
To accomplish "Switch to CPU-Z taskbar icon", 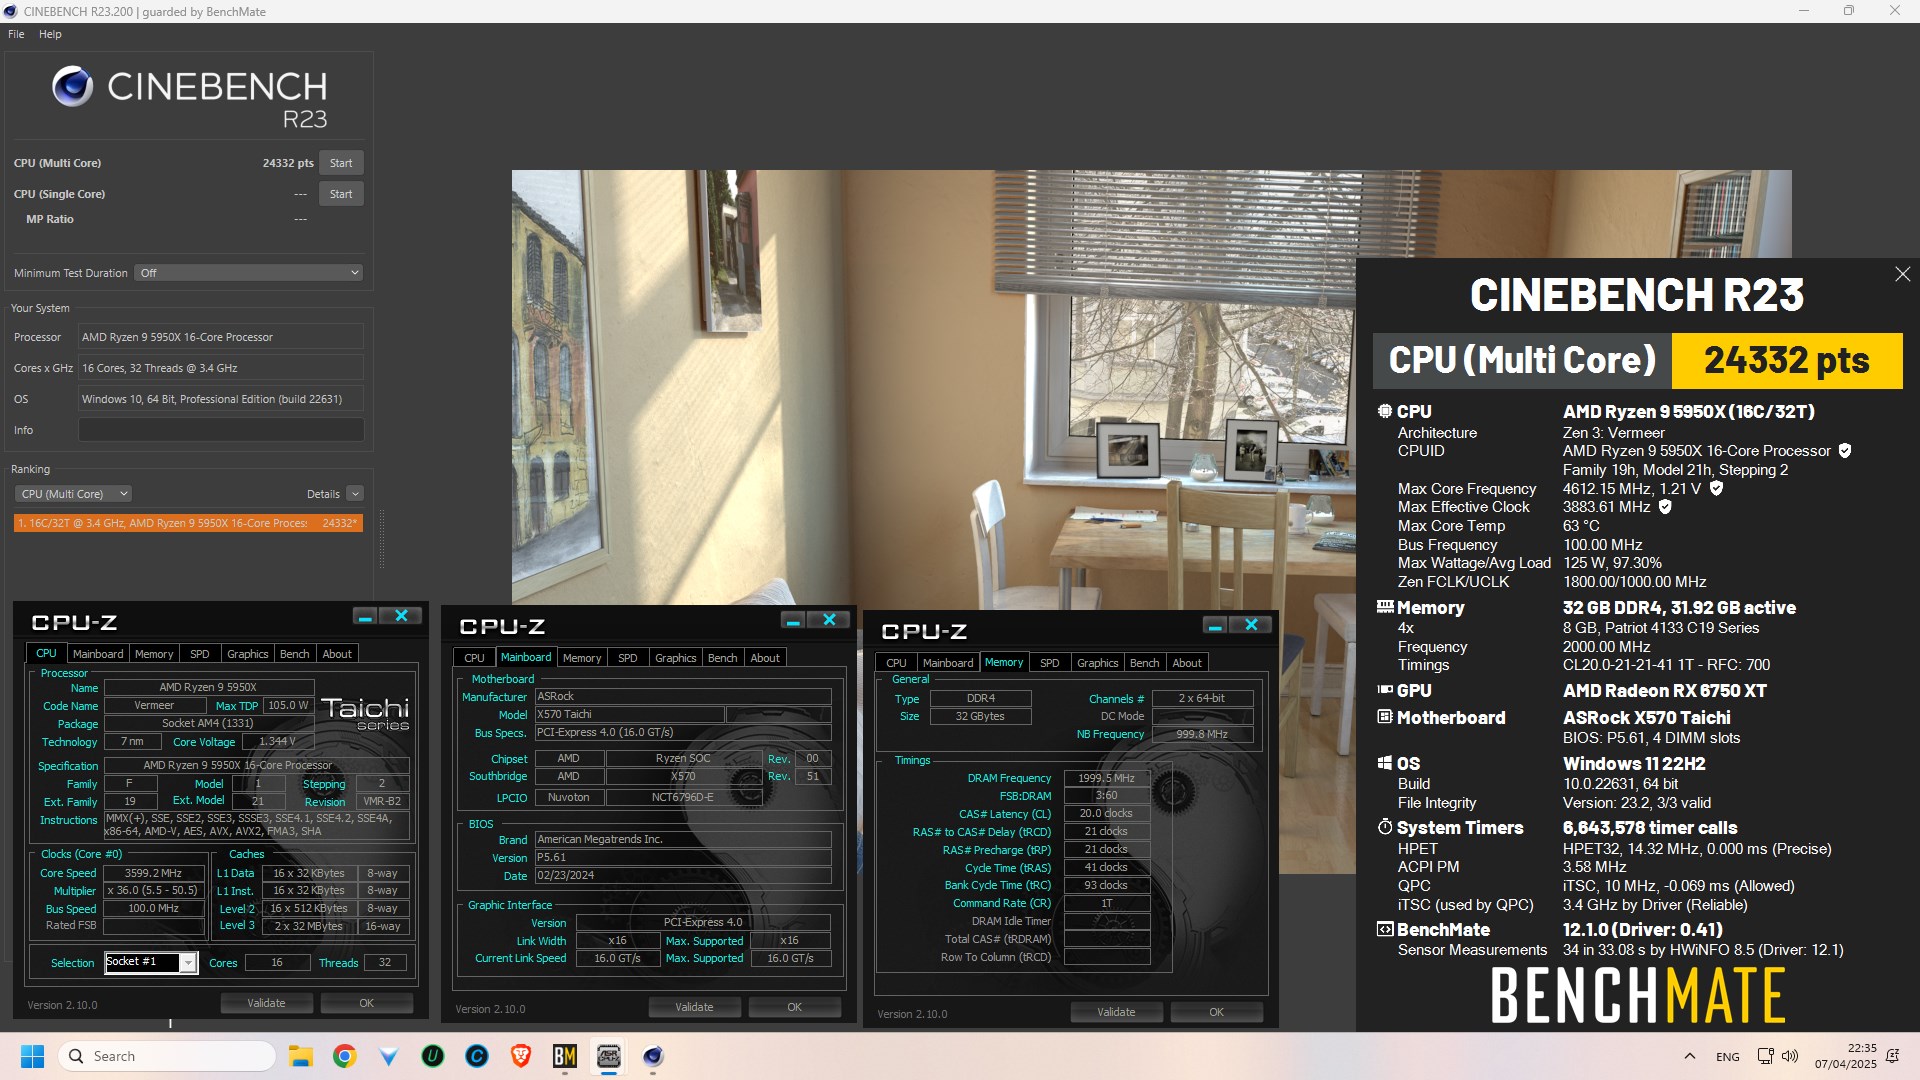I will (x=609, y=1056).
